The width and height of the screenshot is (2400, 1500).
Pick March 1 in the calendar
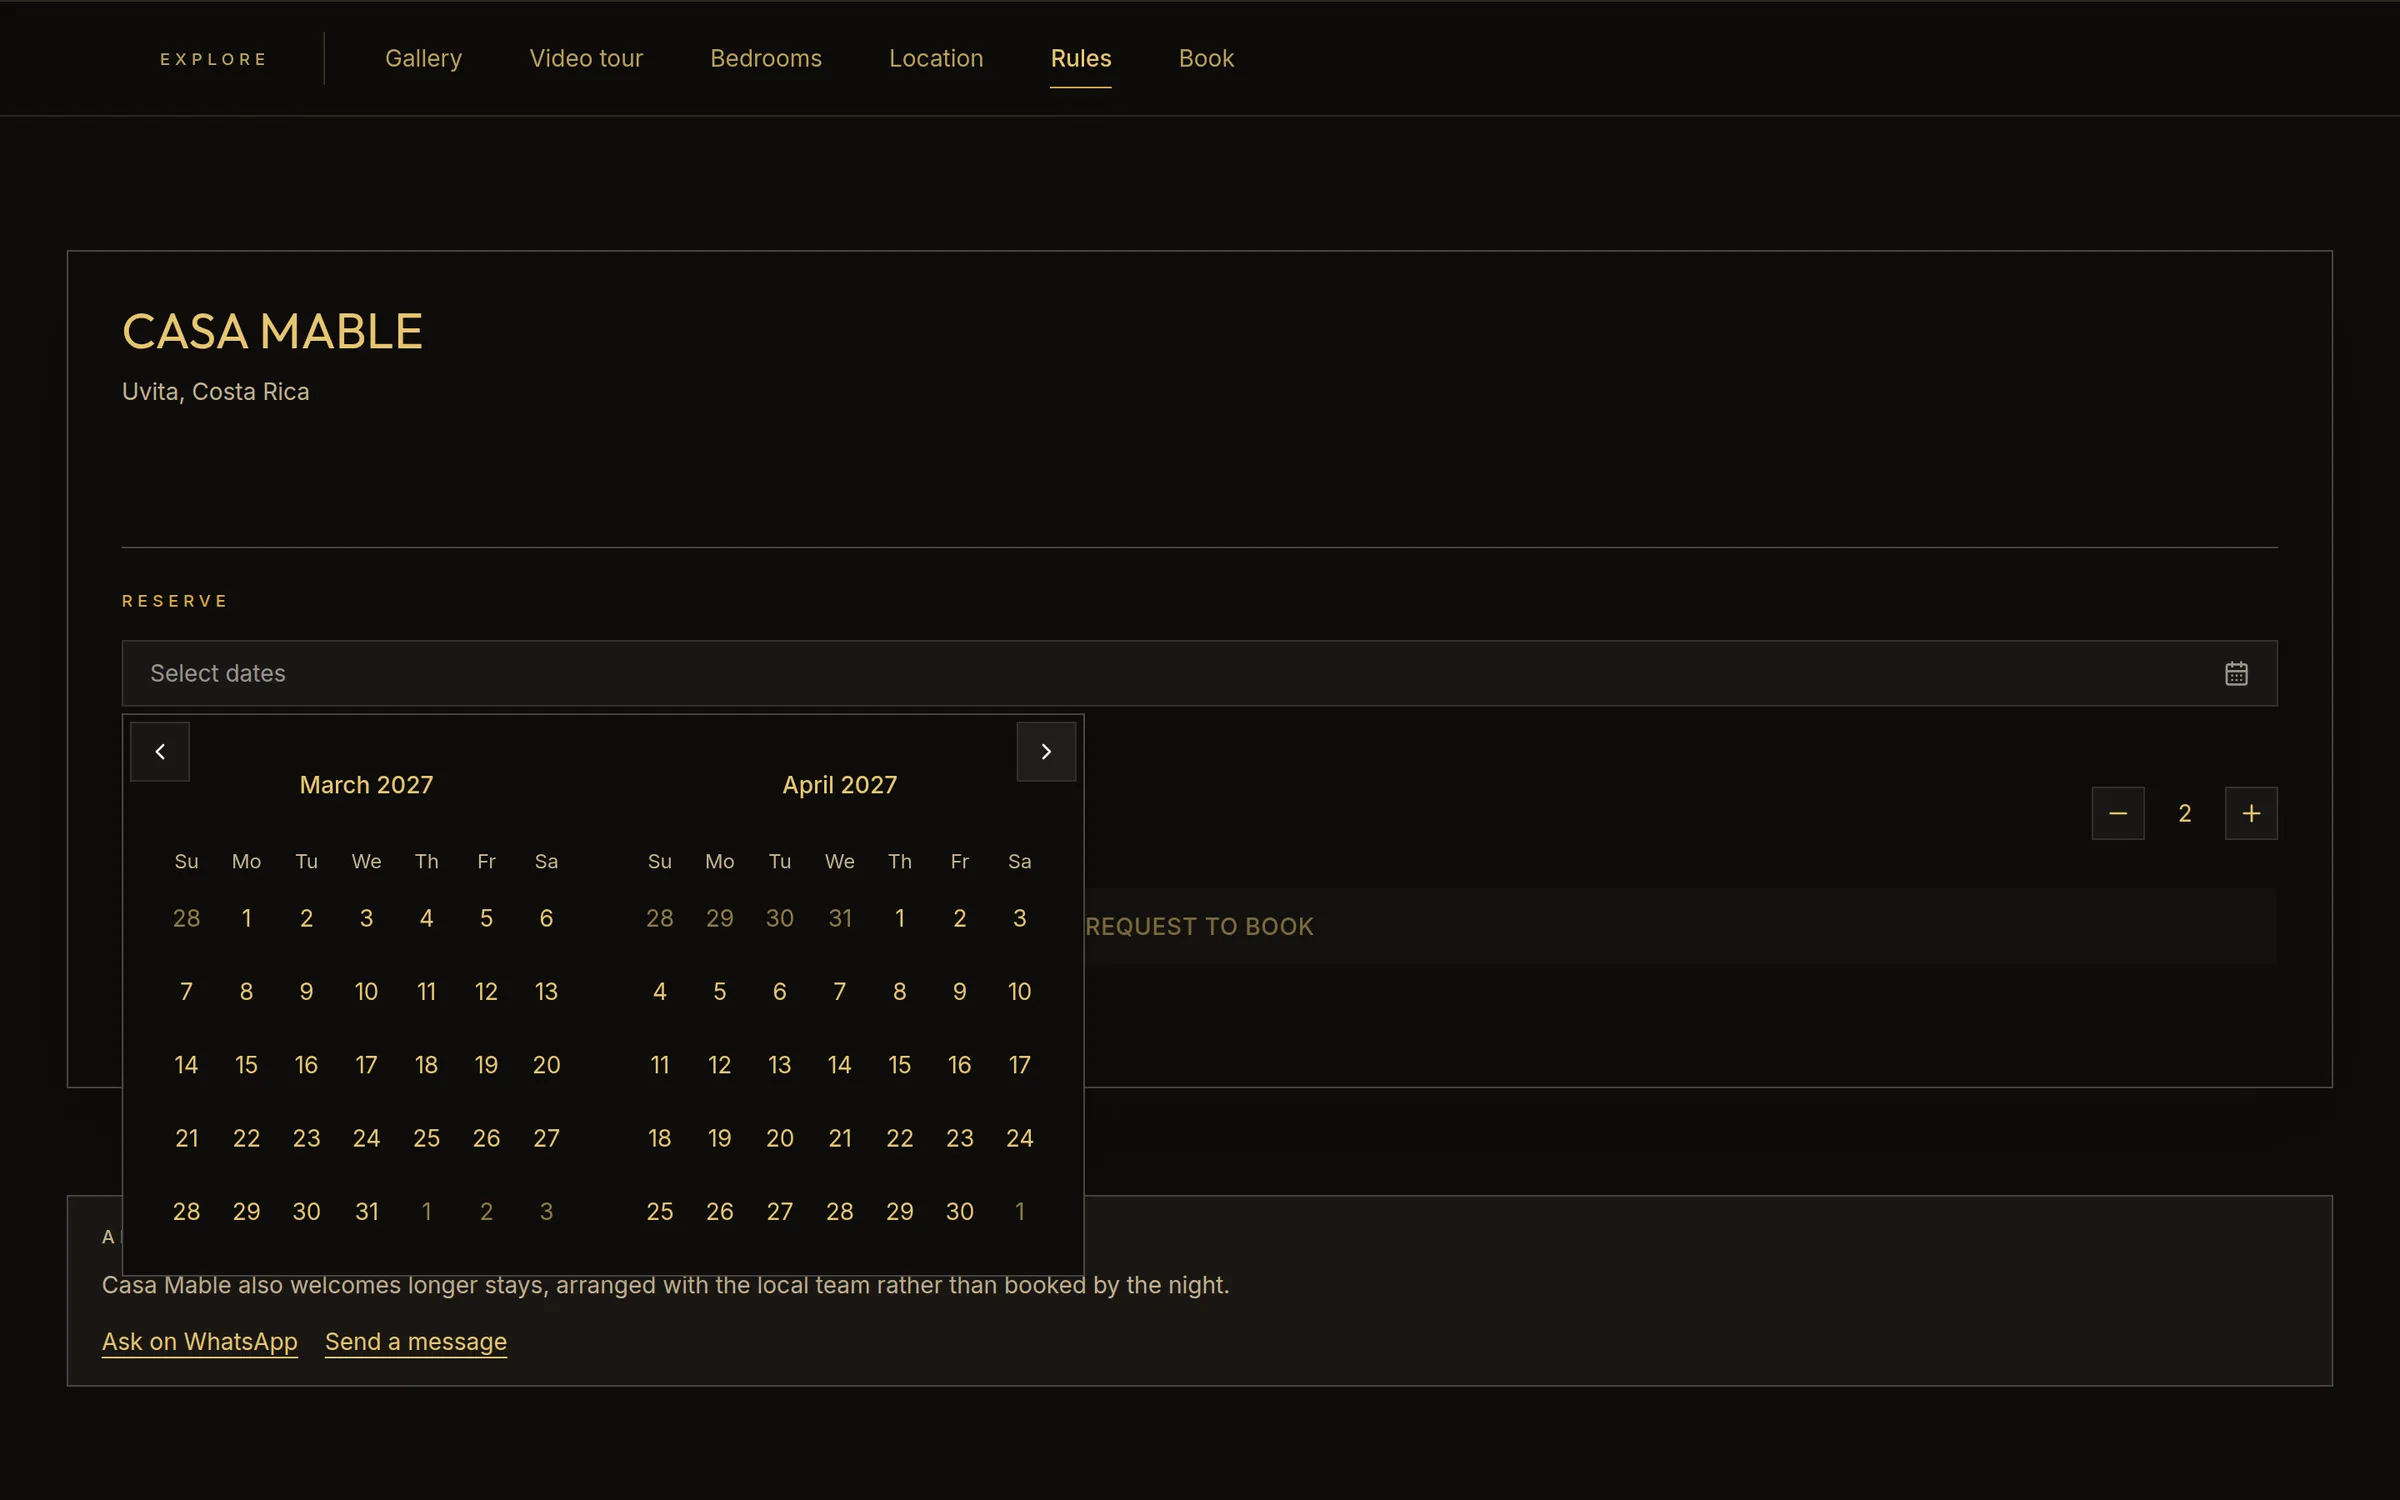(246, 918)
